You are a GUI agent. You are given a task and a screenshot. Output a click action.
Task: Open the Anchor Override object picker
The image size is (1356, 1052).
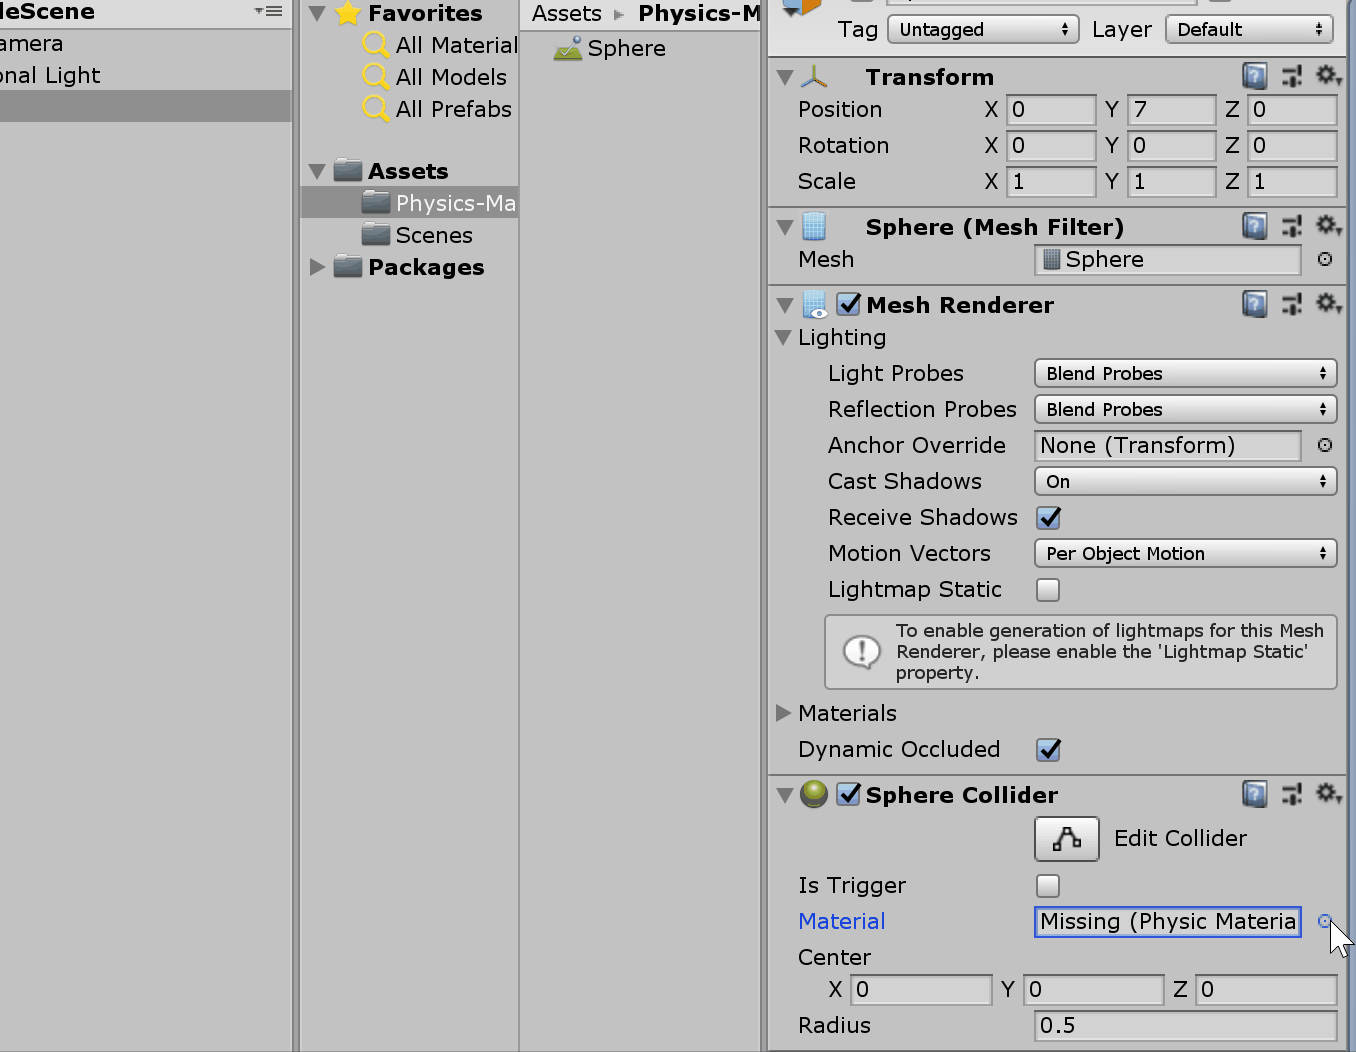(1325, 446)
